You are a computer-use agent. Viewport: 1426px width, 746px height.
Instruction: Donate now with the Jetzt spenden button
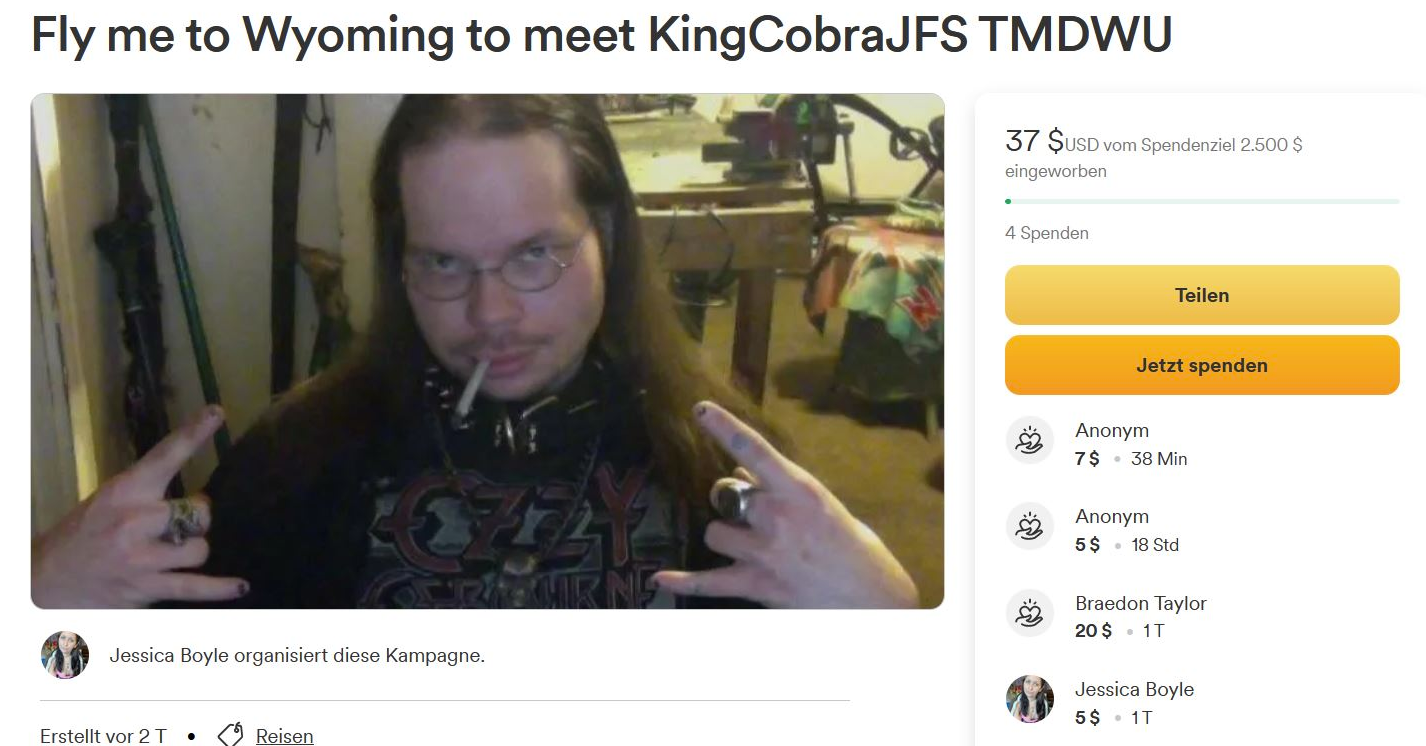pyautogui.click(x=1202, y=365)
